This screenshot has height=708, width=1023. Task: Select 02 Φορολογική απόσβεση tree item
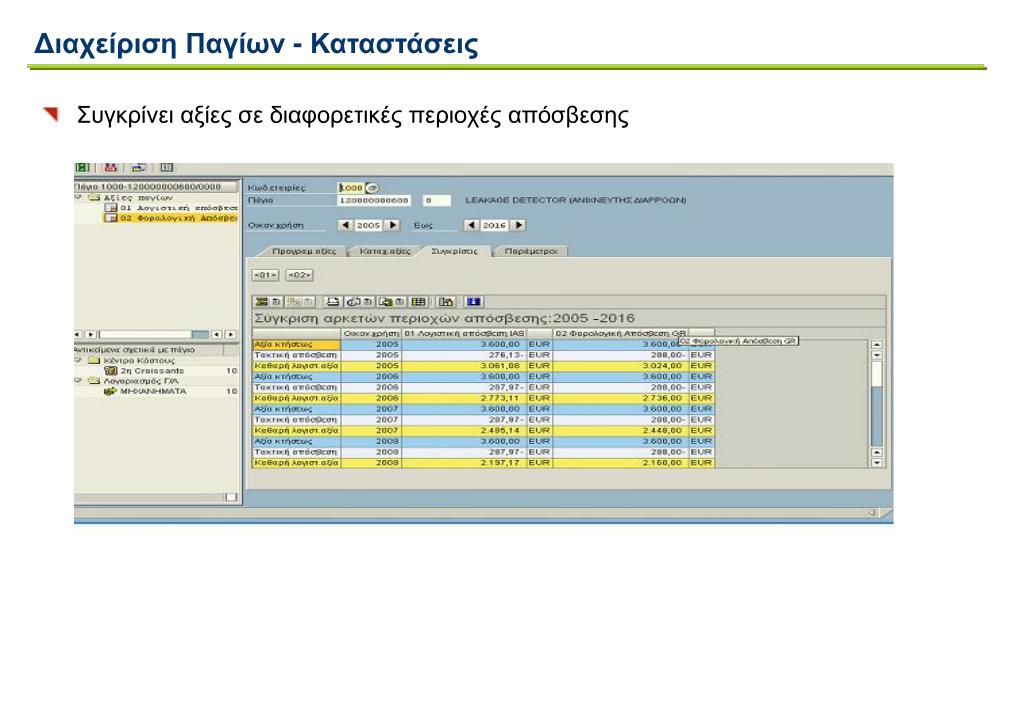click(171, 218)
